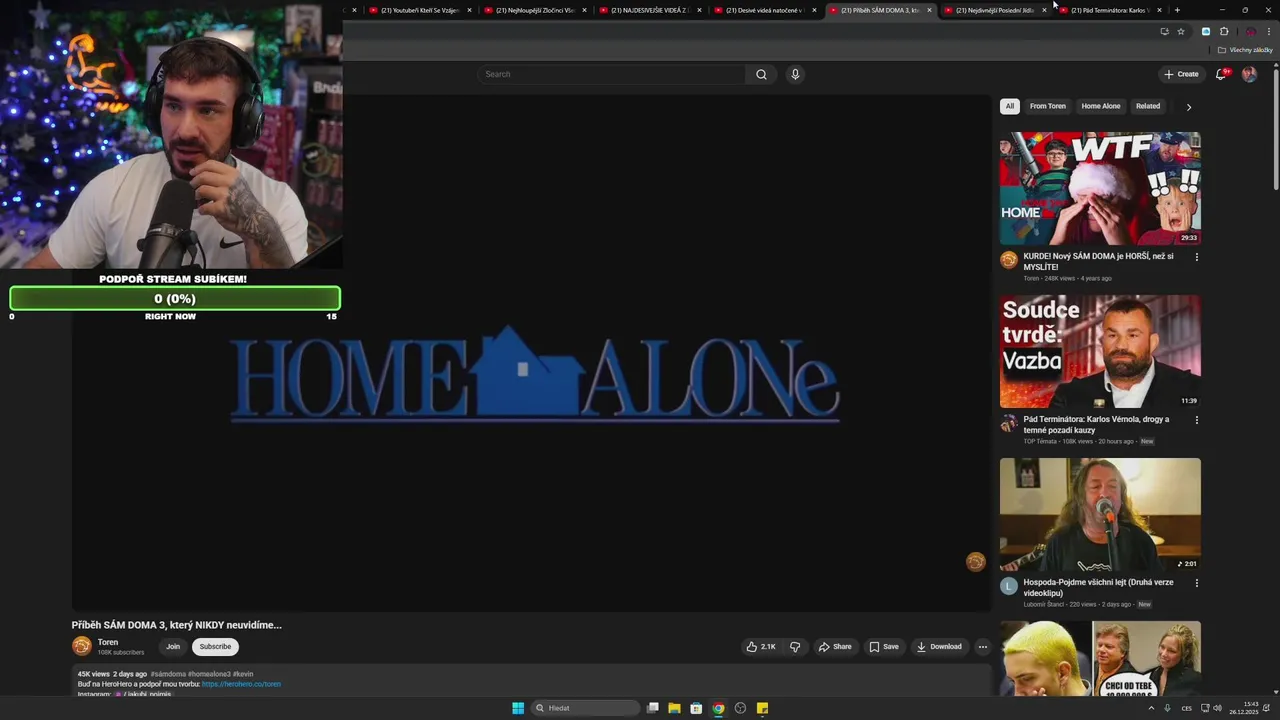Open File Explorer from taskbar
Viewport: 1280px width, 720px height.
click(x=674, y=708)
